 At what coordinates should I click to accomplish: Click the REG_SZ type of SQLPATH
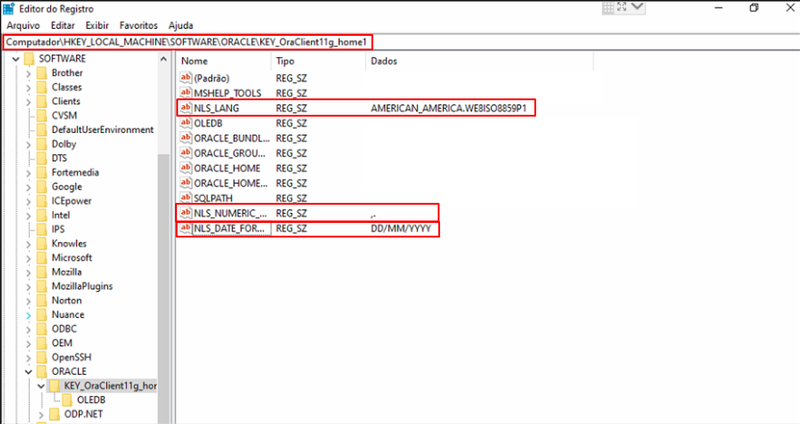click(x=291, y=198)
